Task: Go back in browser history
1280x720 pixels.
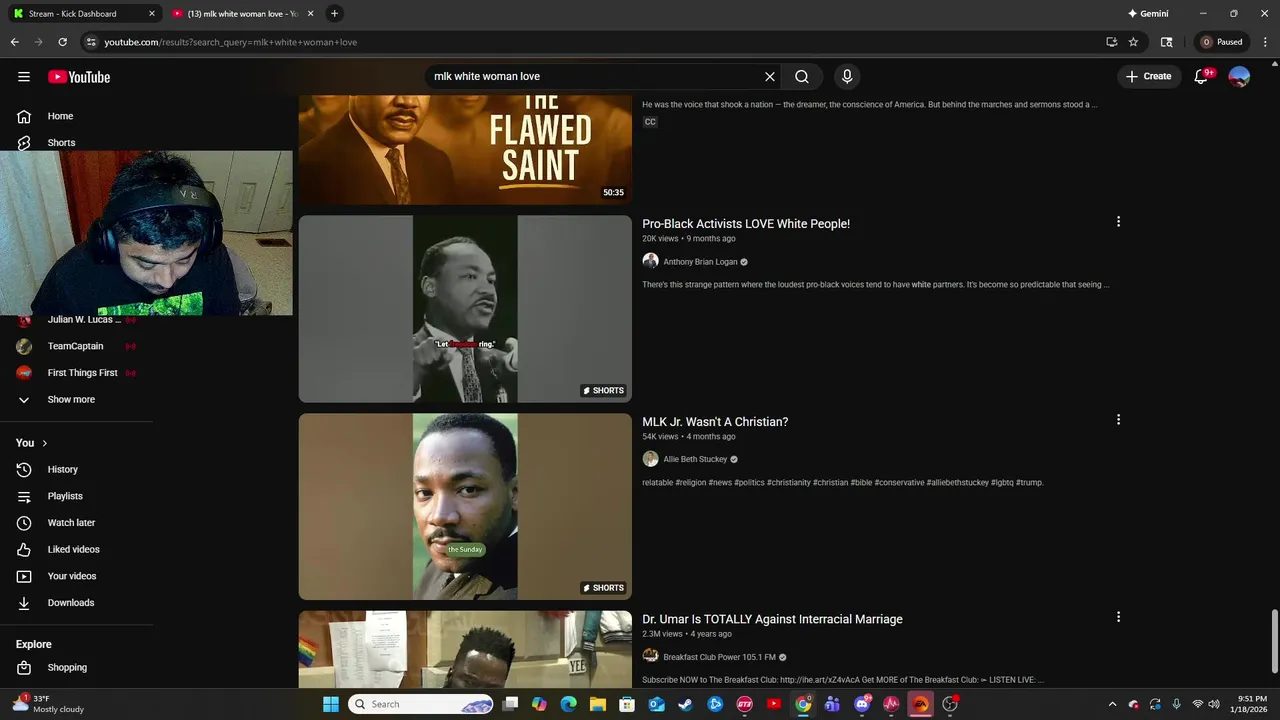Action: 14,42
